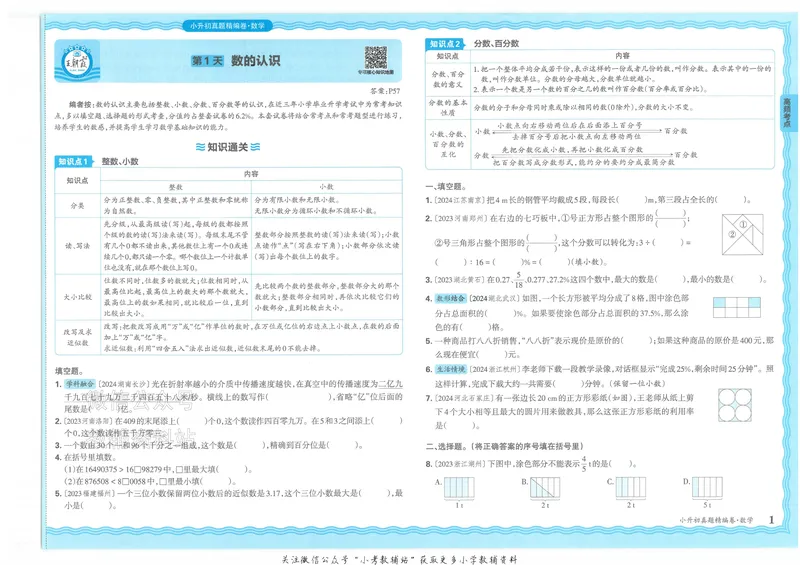Click the blank box in 16□98279
This screenshot has height=565, width=800.
coord(137,469)
